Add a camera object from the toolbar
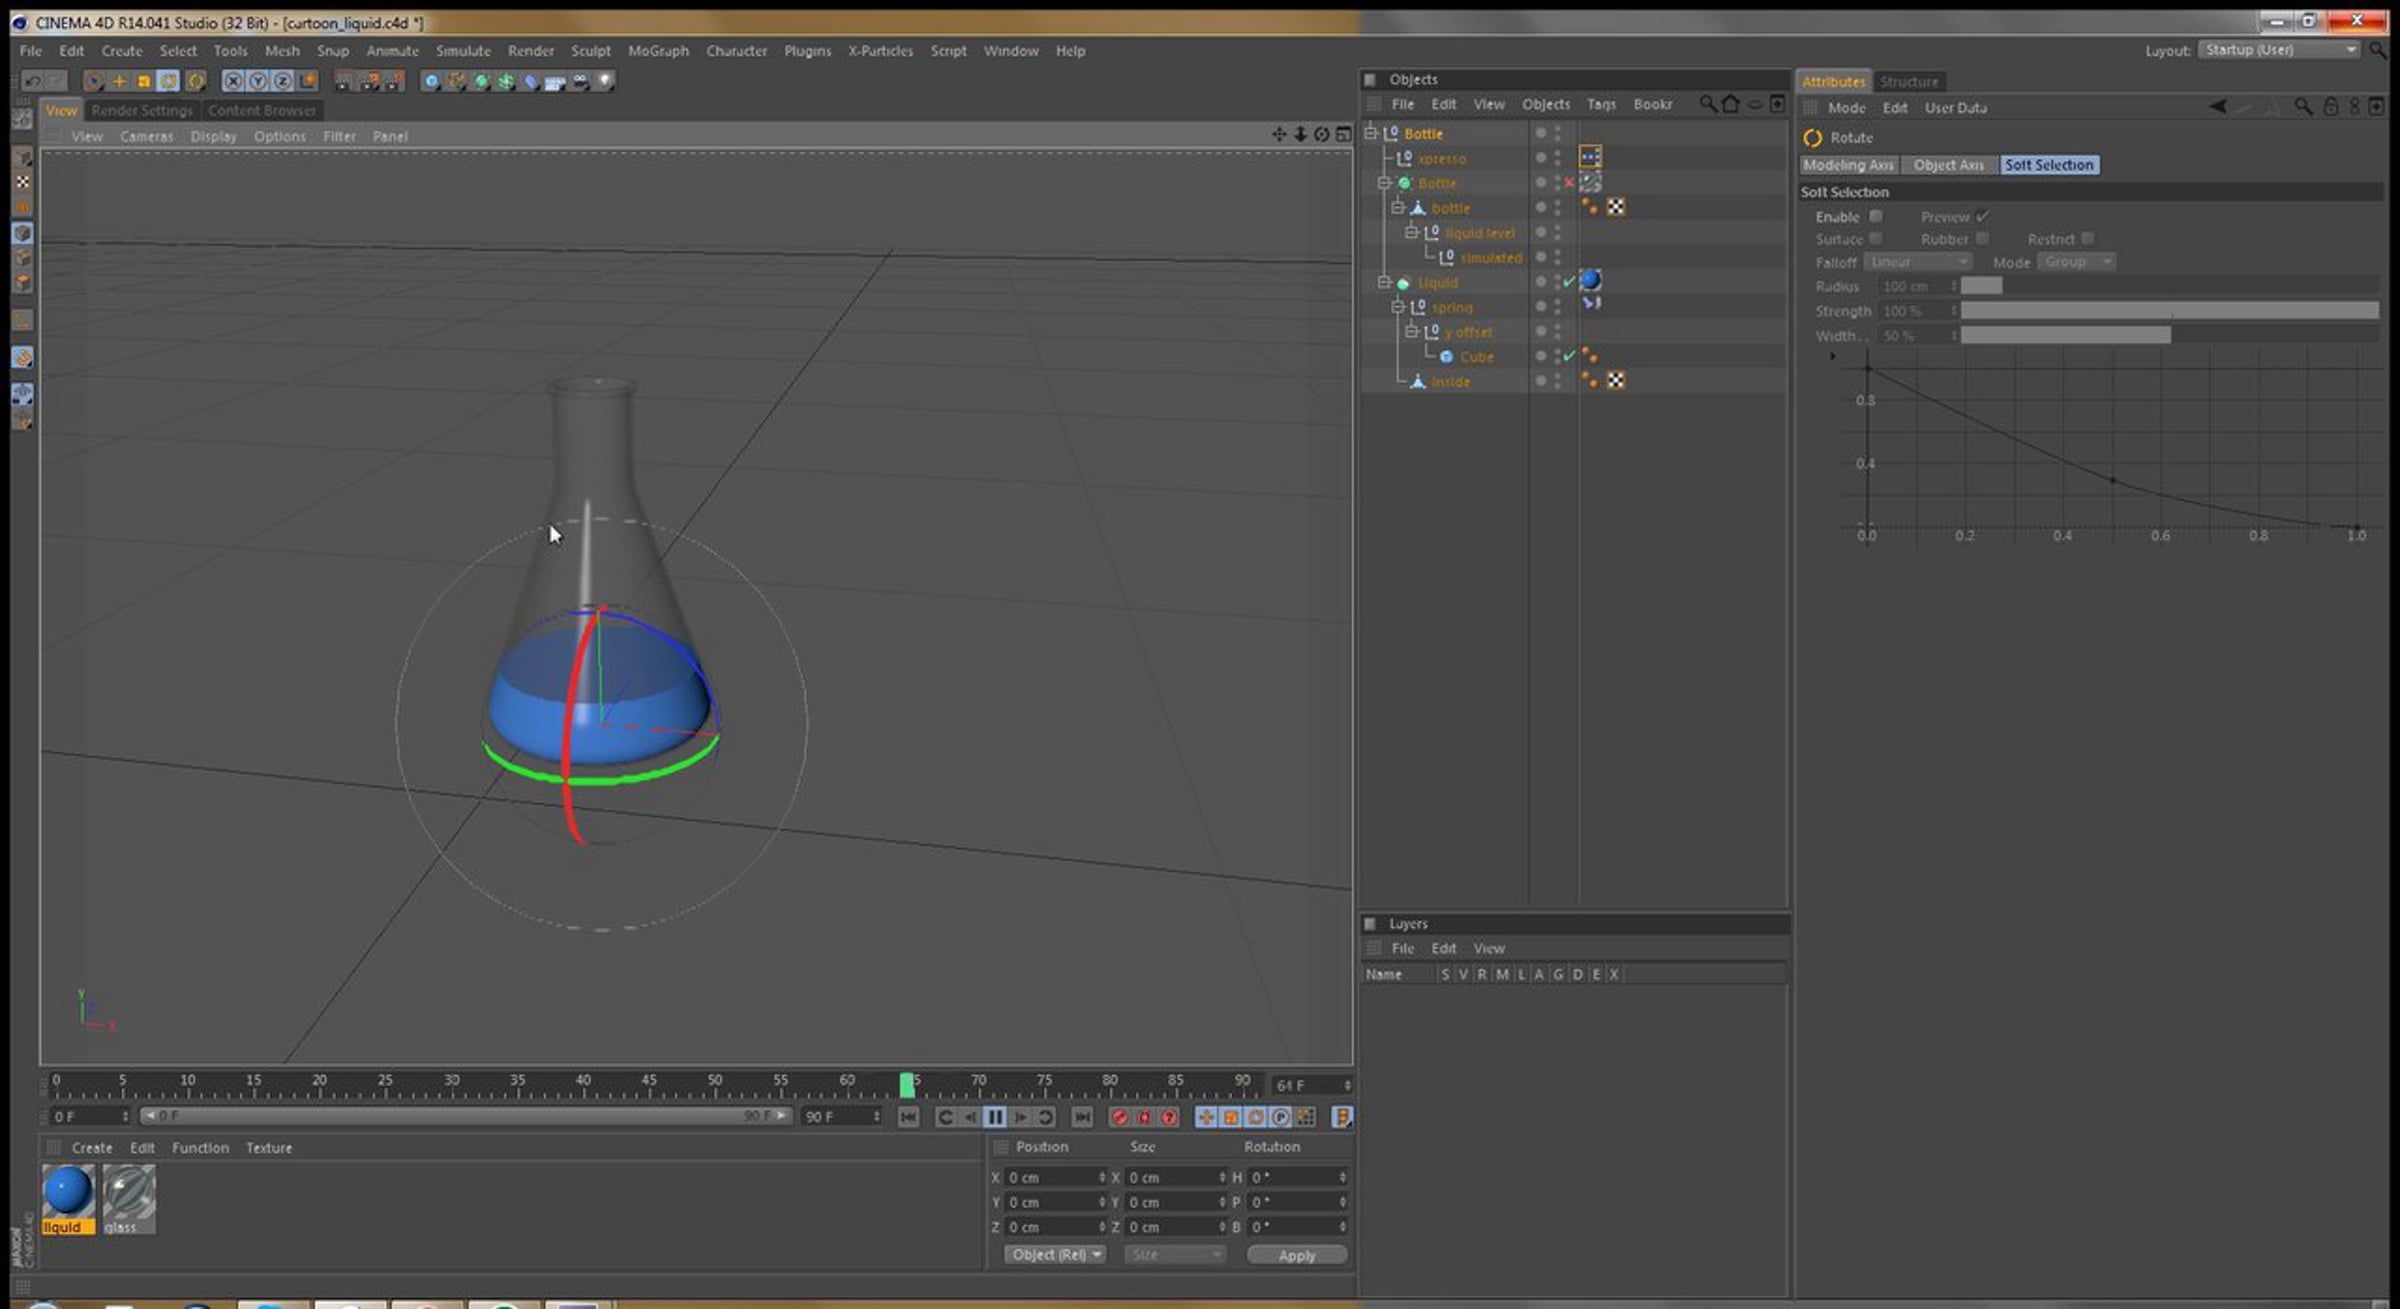This screenshot has height=1309, width=2400. click(x=581, y=81)
